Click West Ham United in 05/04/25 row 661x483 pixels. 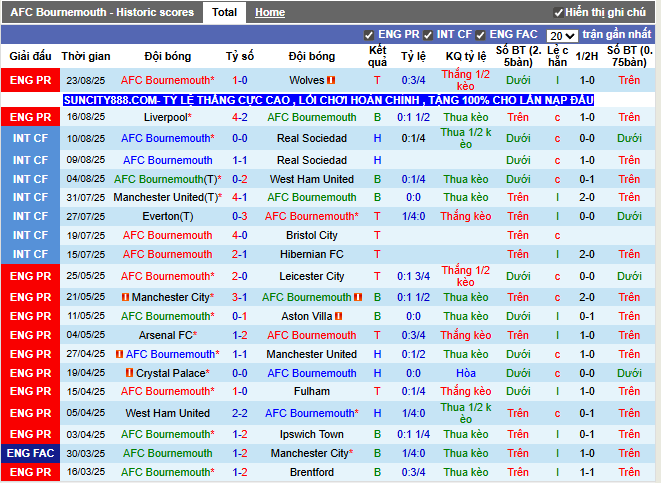[168, 413]
